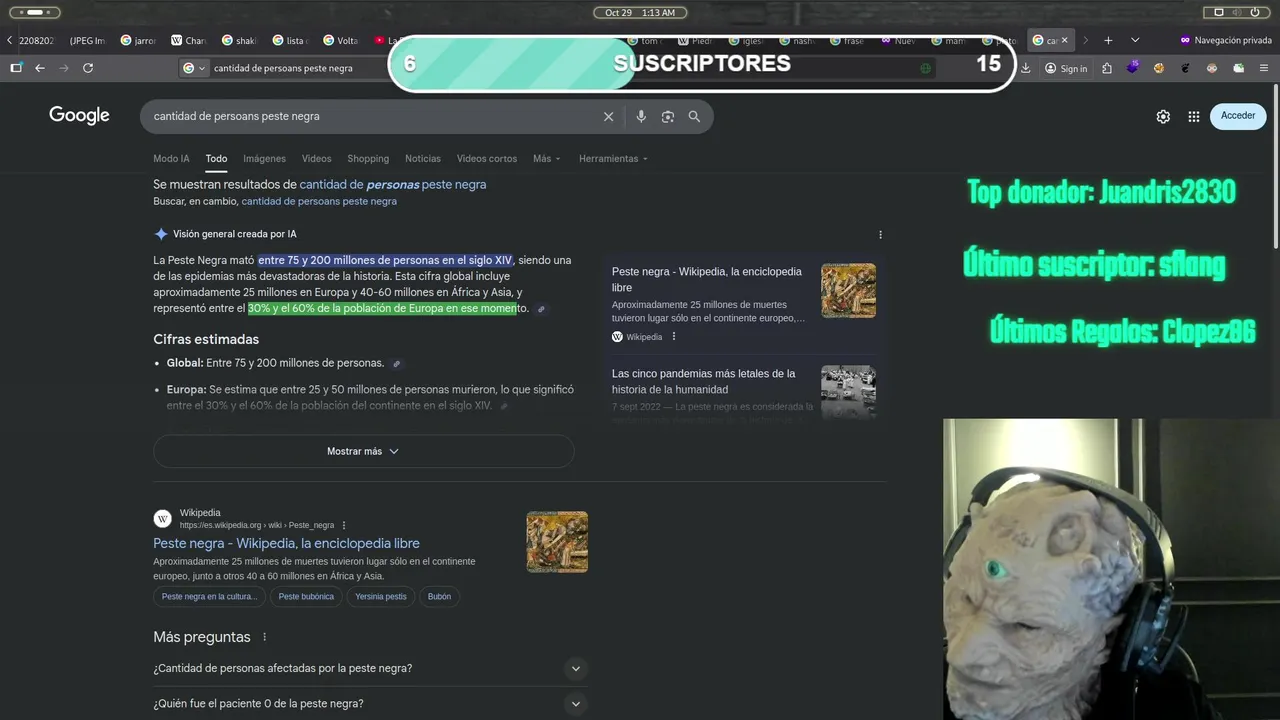Start a voice search with microphone icon

[x=641, y=116]
